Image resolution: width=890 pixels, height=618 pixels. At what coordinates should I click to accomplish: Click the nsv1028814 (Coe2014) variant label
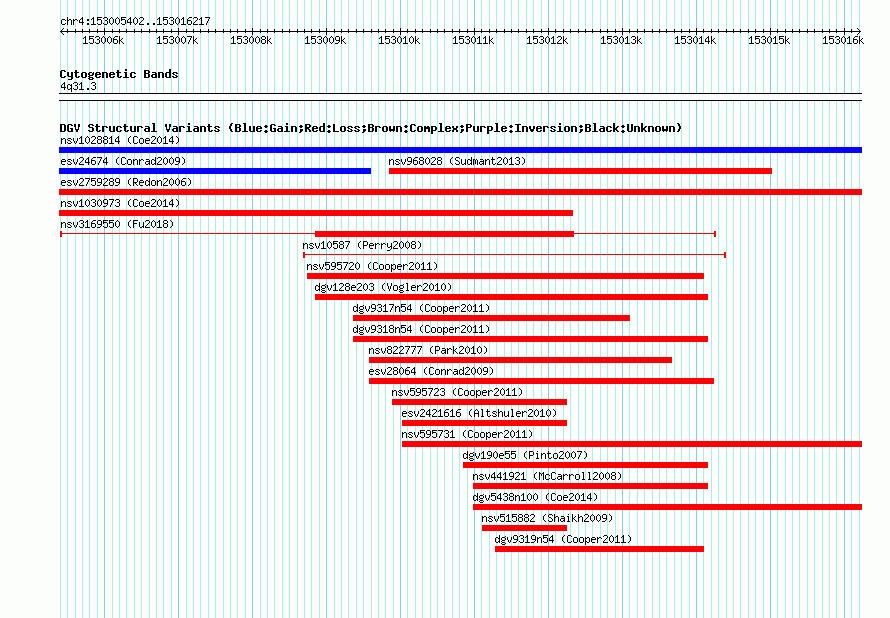pos(120,140)
